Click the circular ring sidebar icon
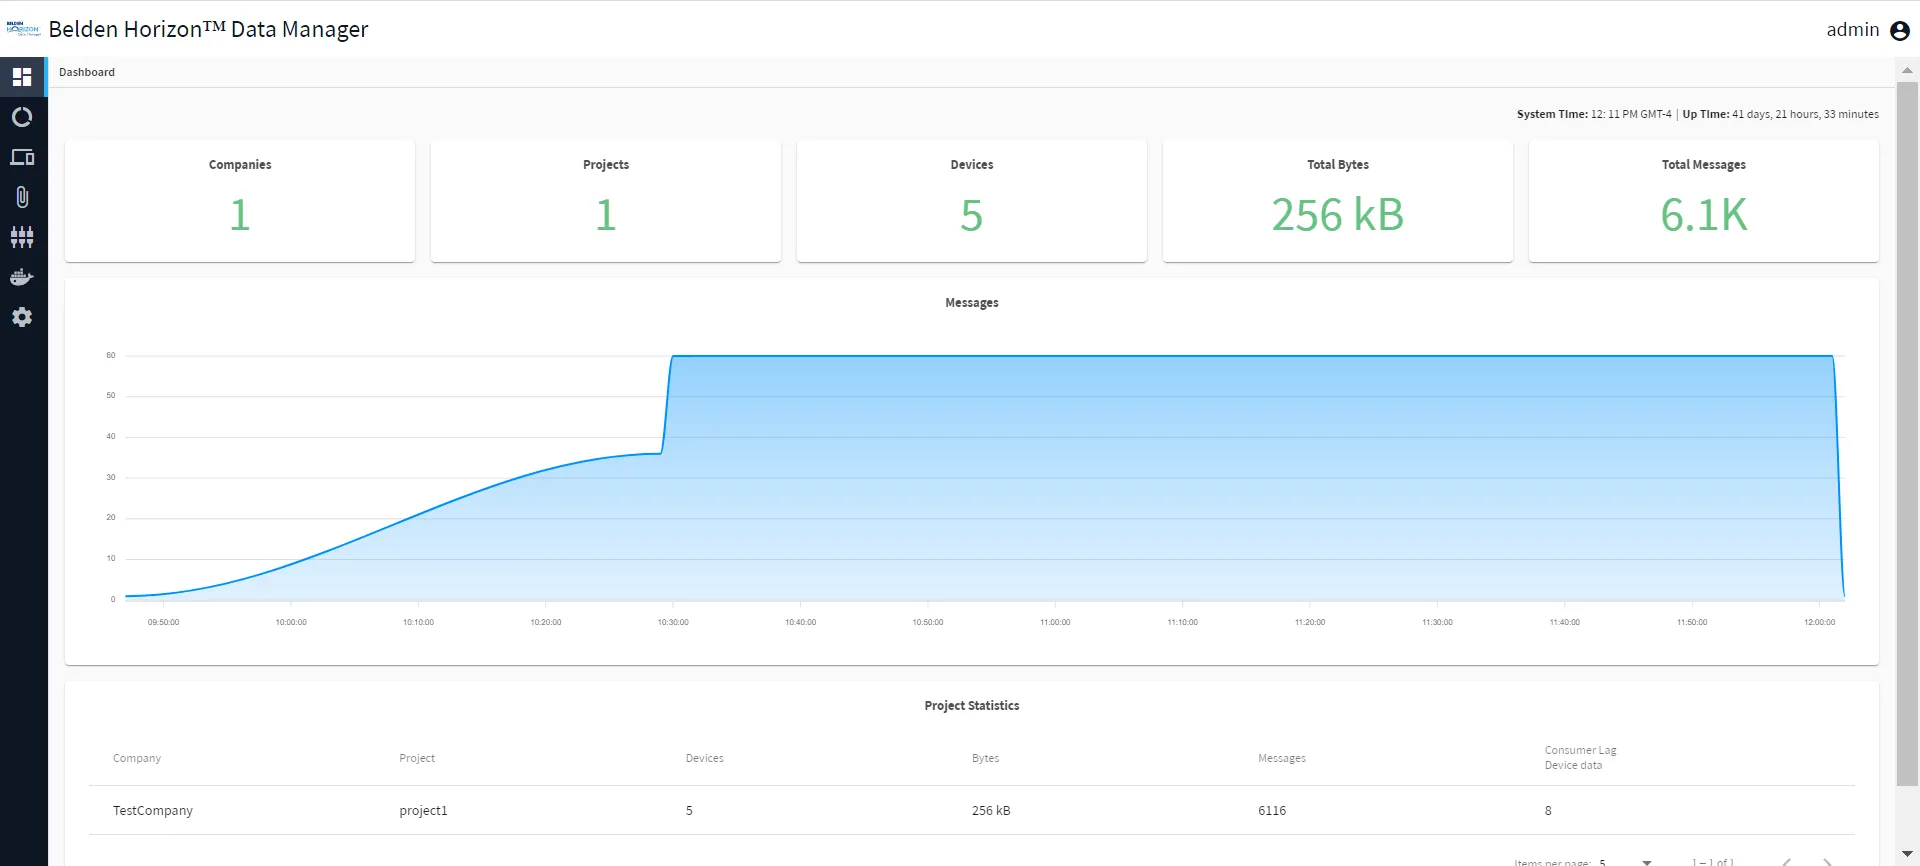Screen dimensions: 1920x866 click(x=22, y=117)
